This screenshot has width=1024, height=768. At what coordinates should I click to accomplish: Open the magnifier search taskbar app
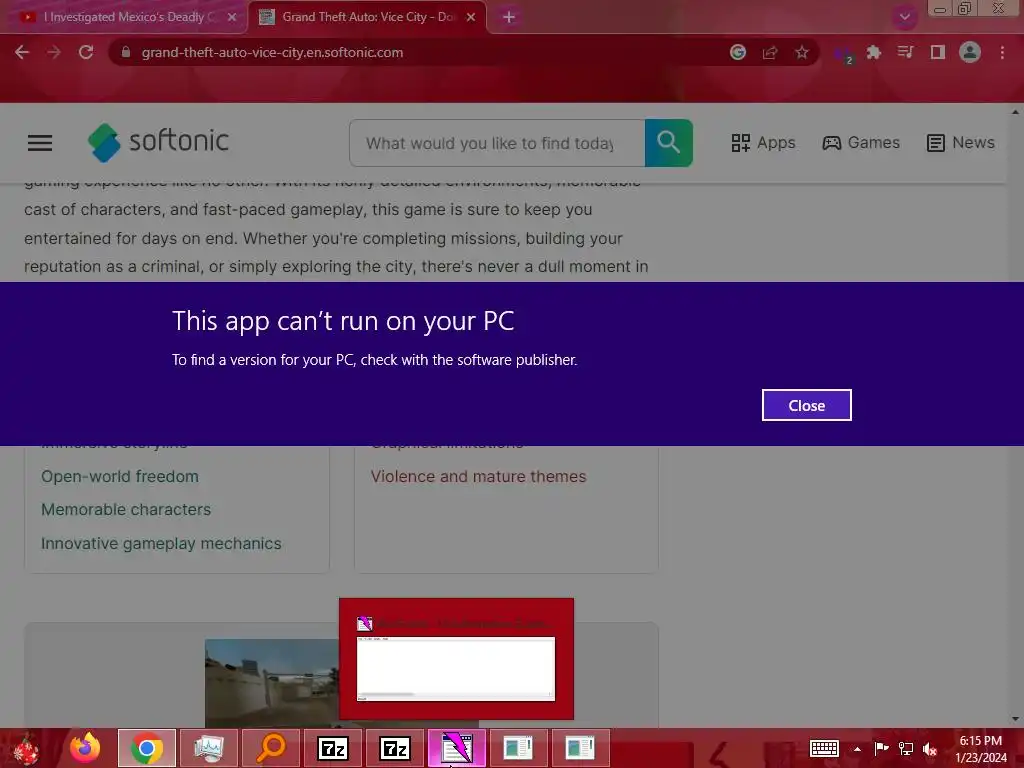click(271, 748)
